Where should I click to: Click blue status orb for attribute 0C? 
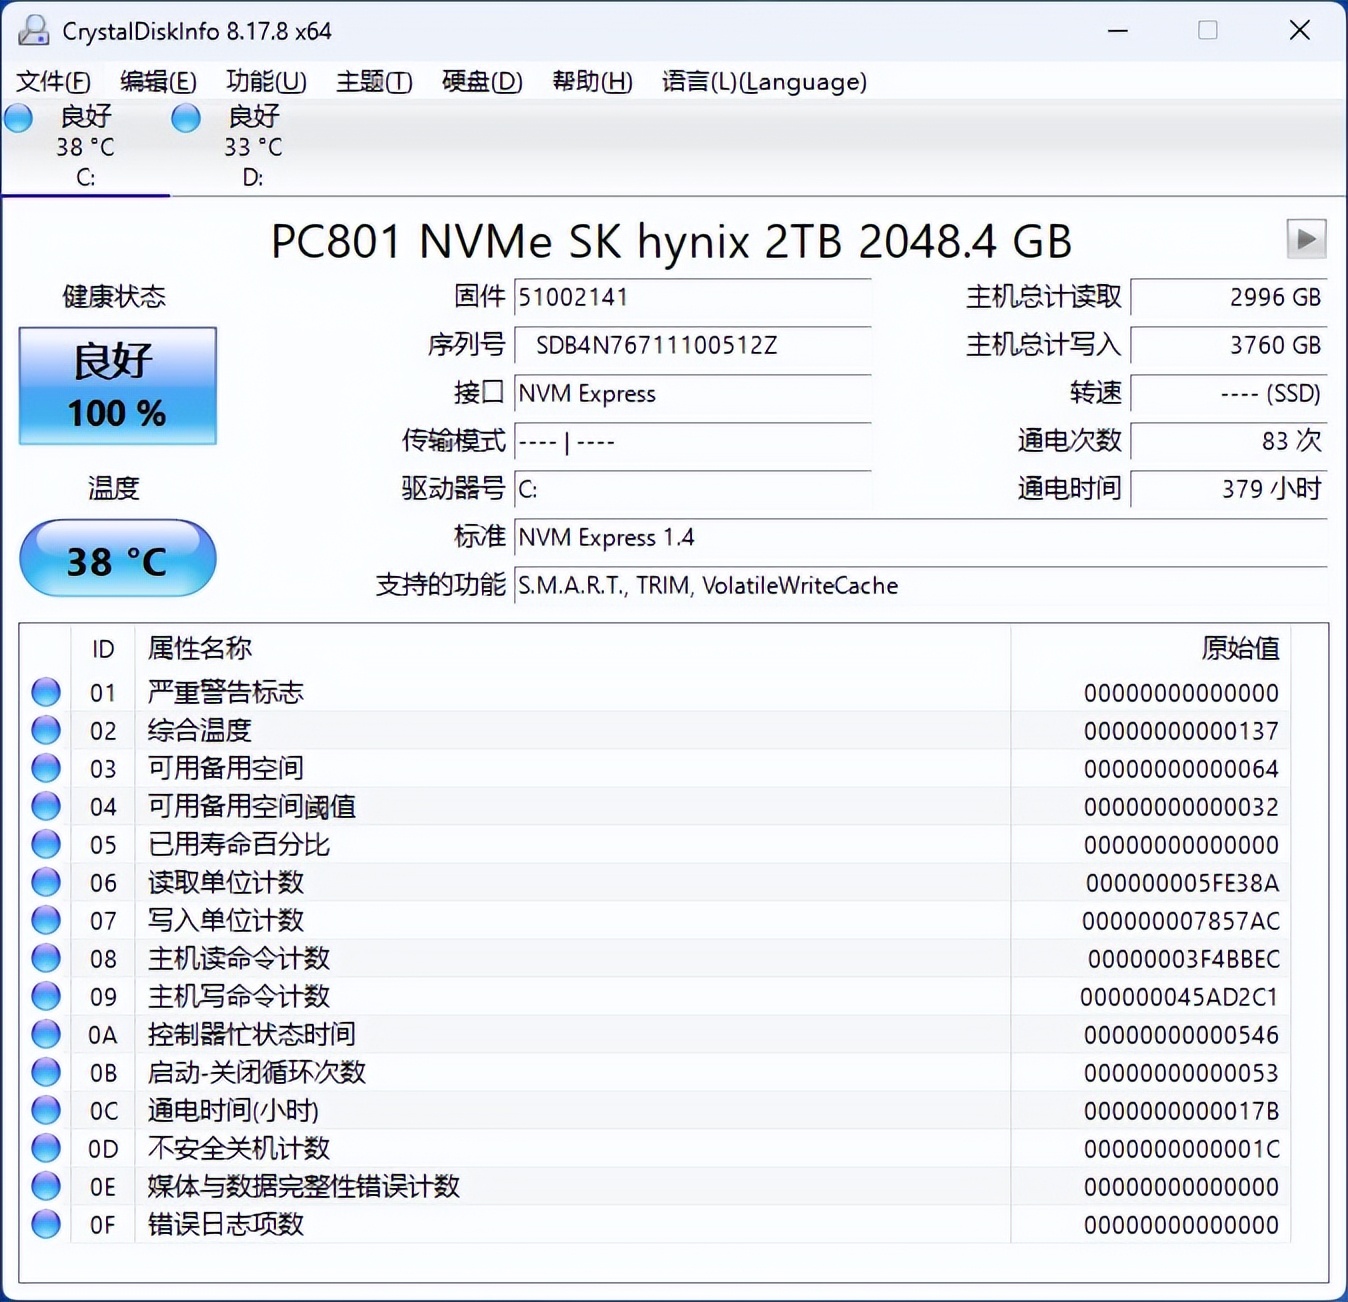click(x=46, y=1110)
